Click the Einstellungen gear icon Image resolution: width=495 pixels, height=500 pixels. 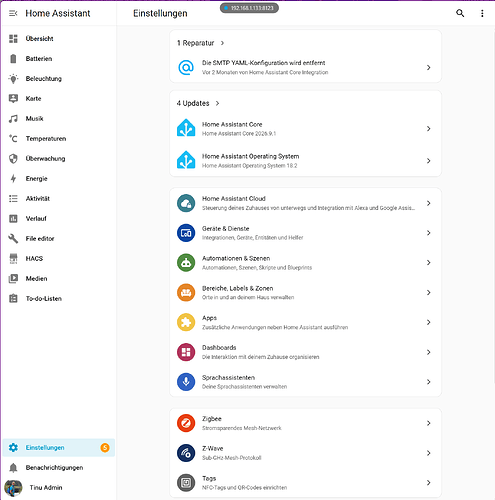tap(13, 448)
